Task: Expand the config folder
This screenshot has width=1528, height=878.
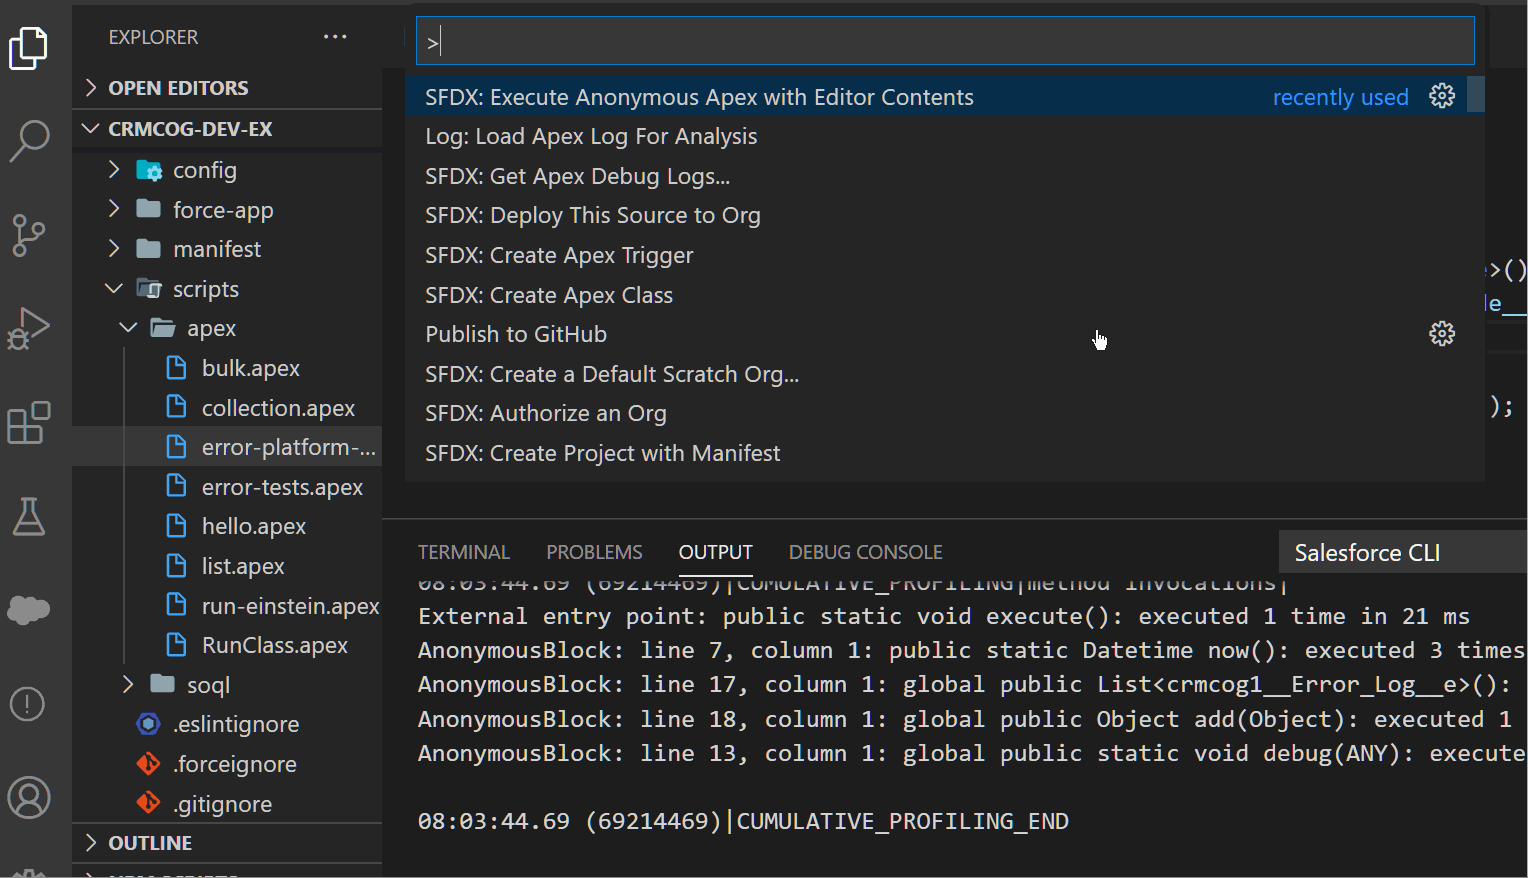Action: (x=113, y=169)
